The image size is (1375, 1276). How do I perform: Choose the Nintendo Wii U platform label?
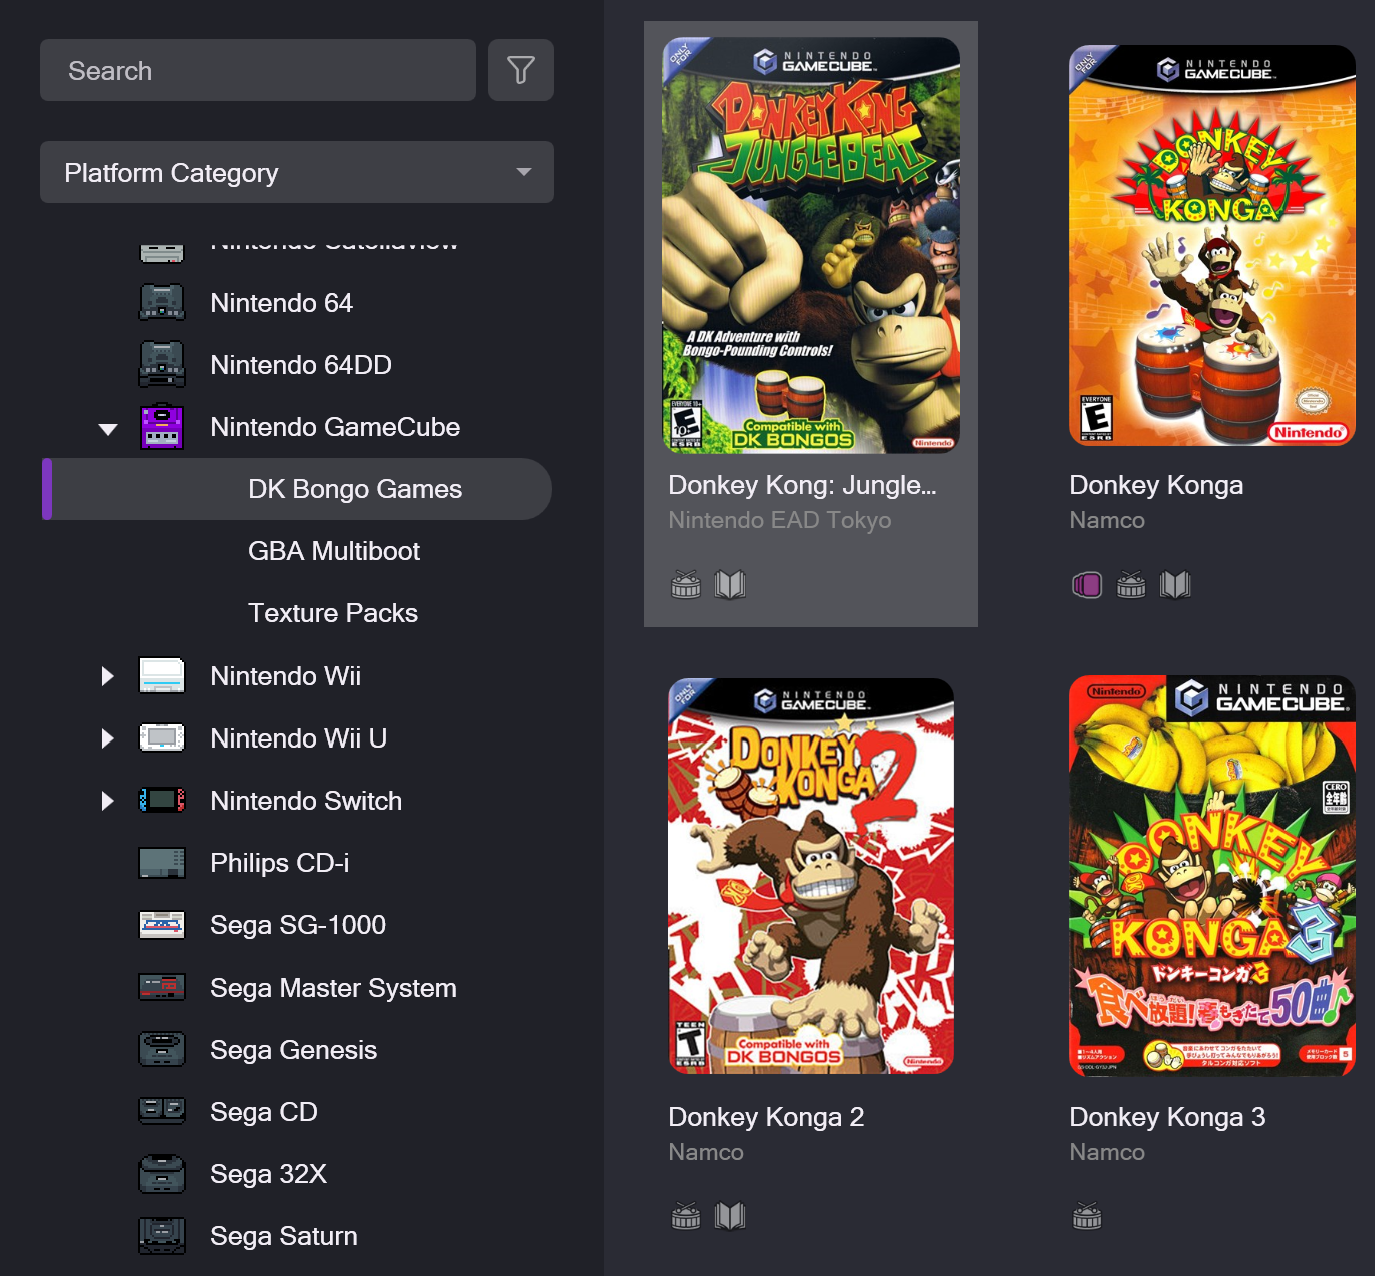299,738
